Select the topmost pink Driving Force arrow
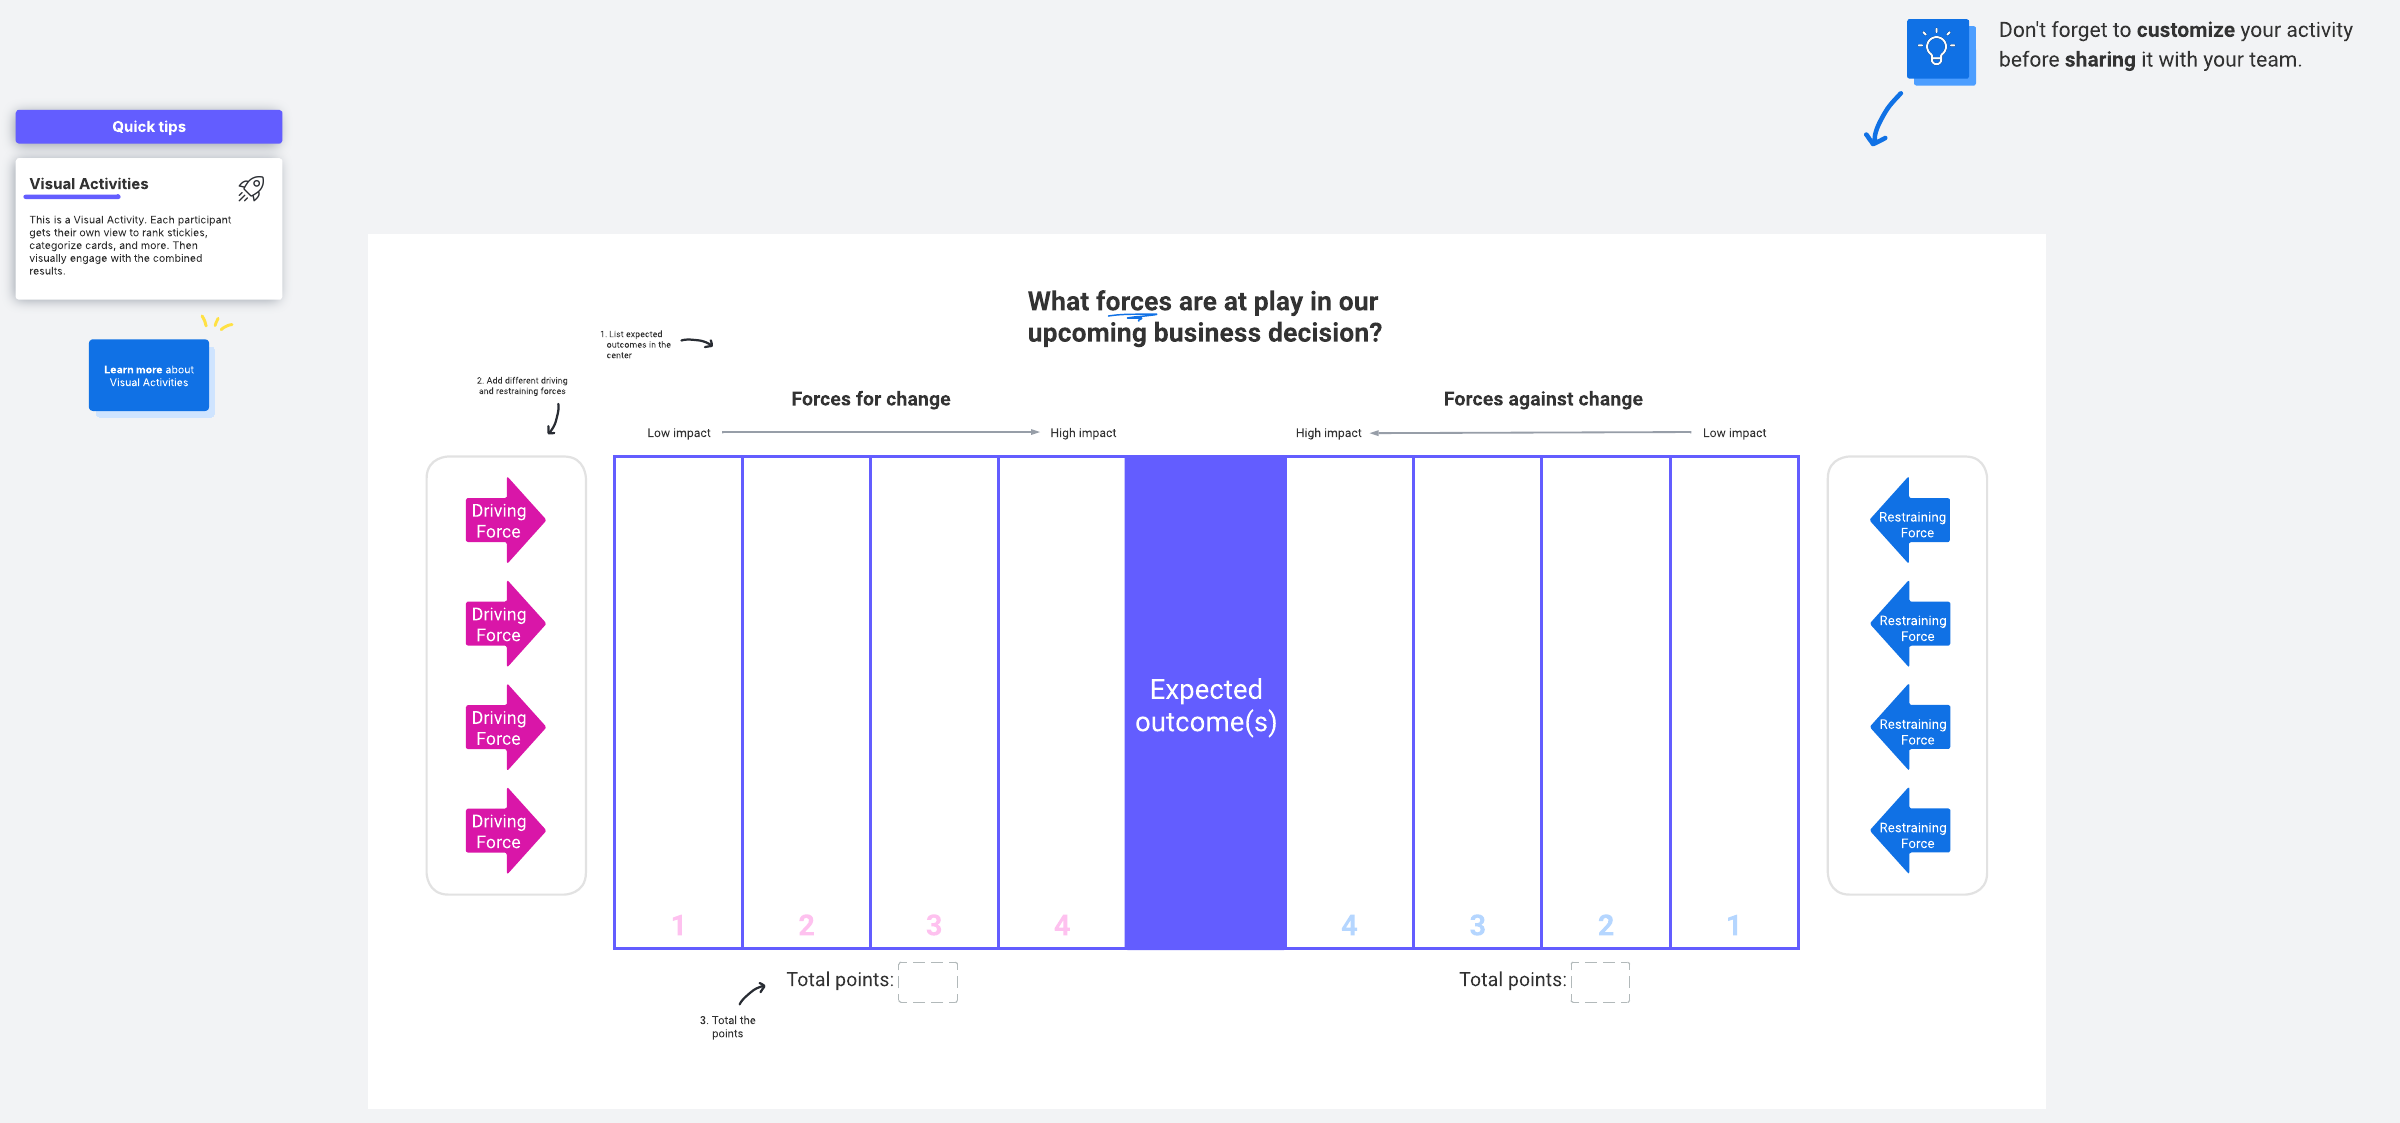Viewport: 2400px width, 1123px height. coord(504,520)
